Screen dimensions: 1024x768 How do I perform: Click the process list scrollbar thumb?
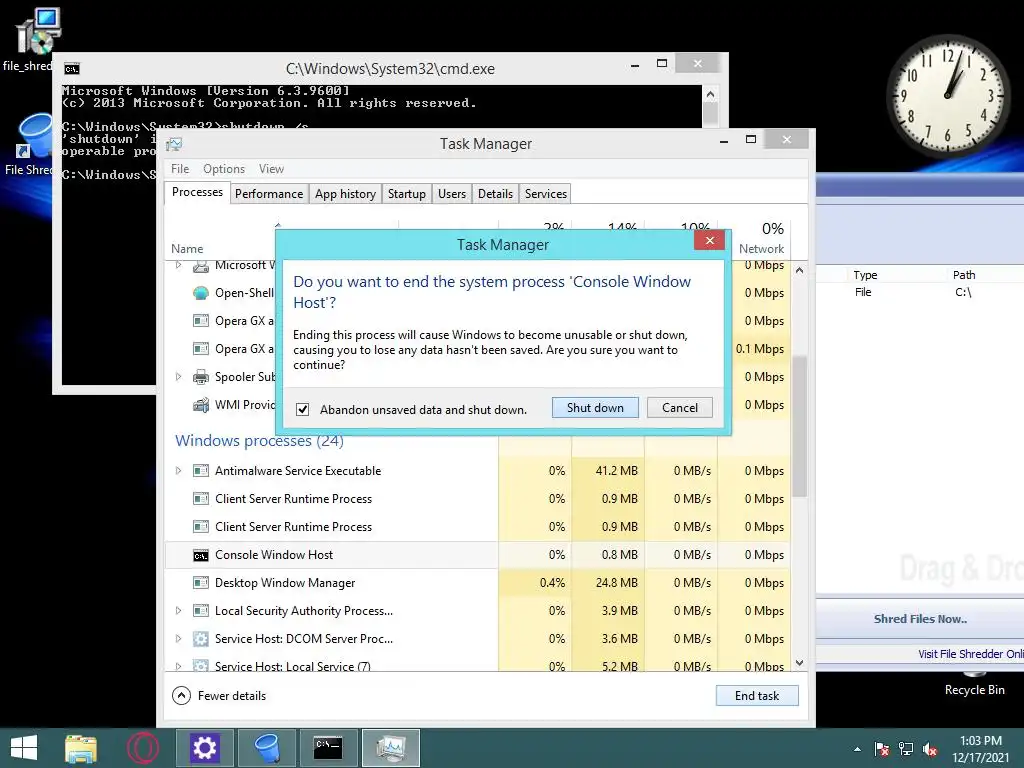point(799,426)
